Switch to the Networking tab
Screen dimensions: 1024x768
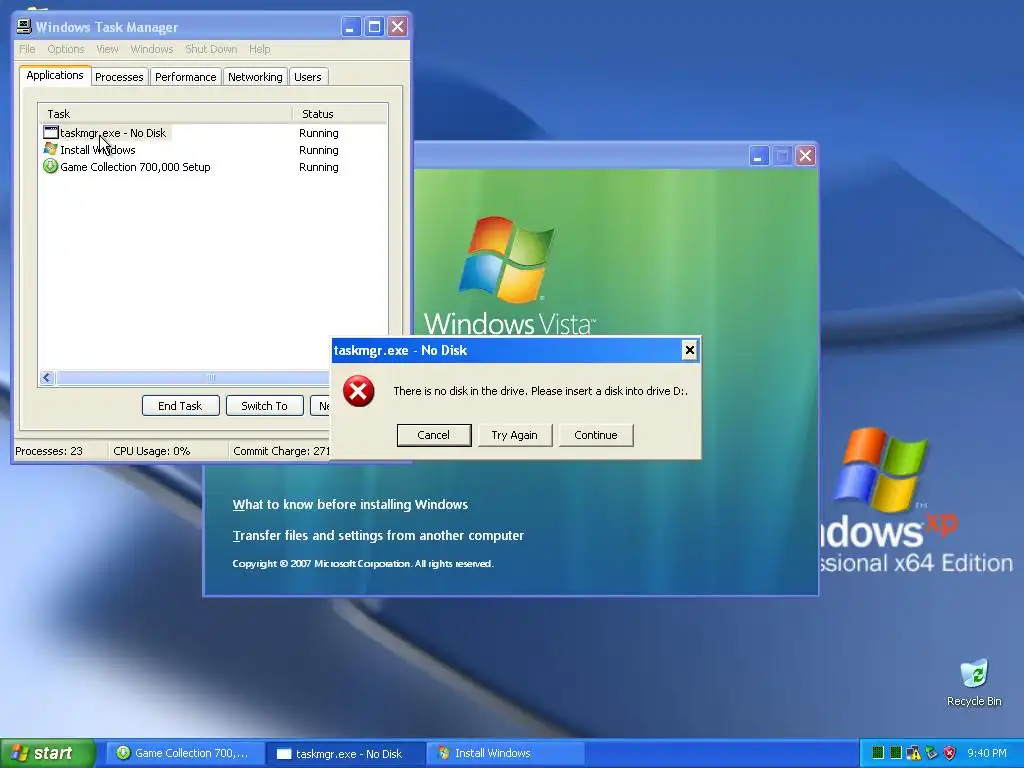(255, 77)
